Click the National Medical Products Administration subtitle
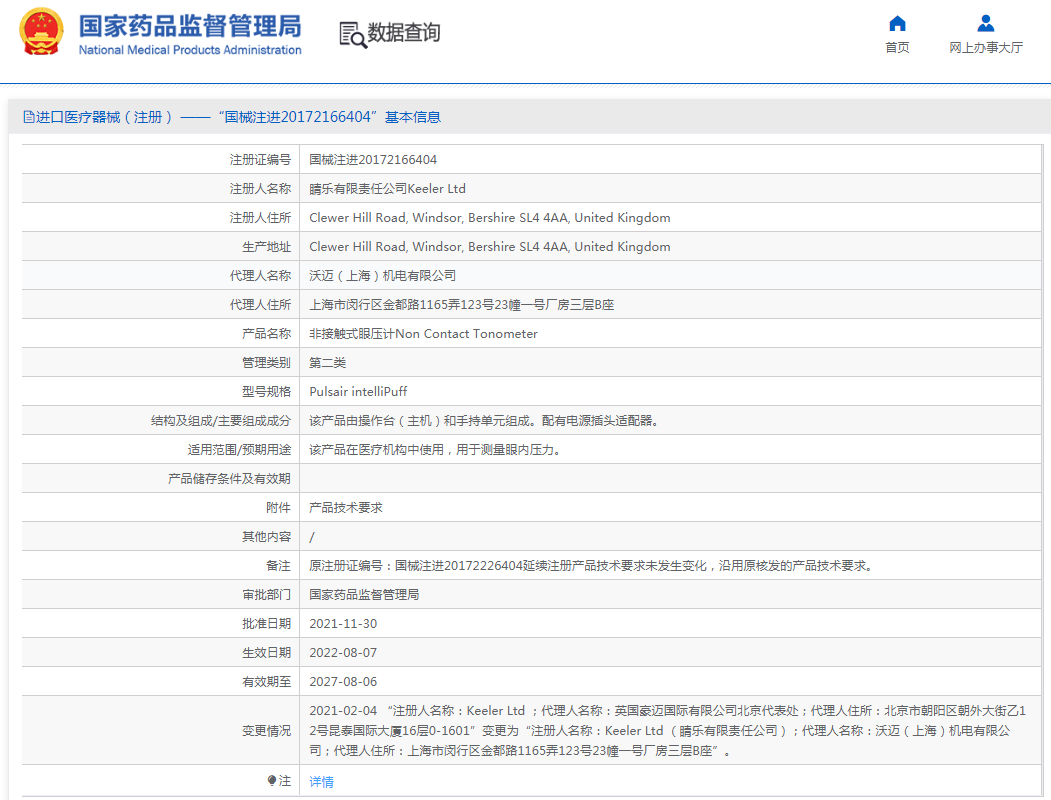 click(x=189, y=50)
